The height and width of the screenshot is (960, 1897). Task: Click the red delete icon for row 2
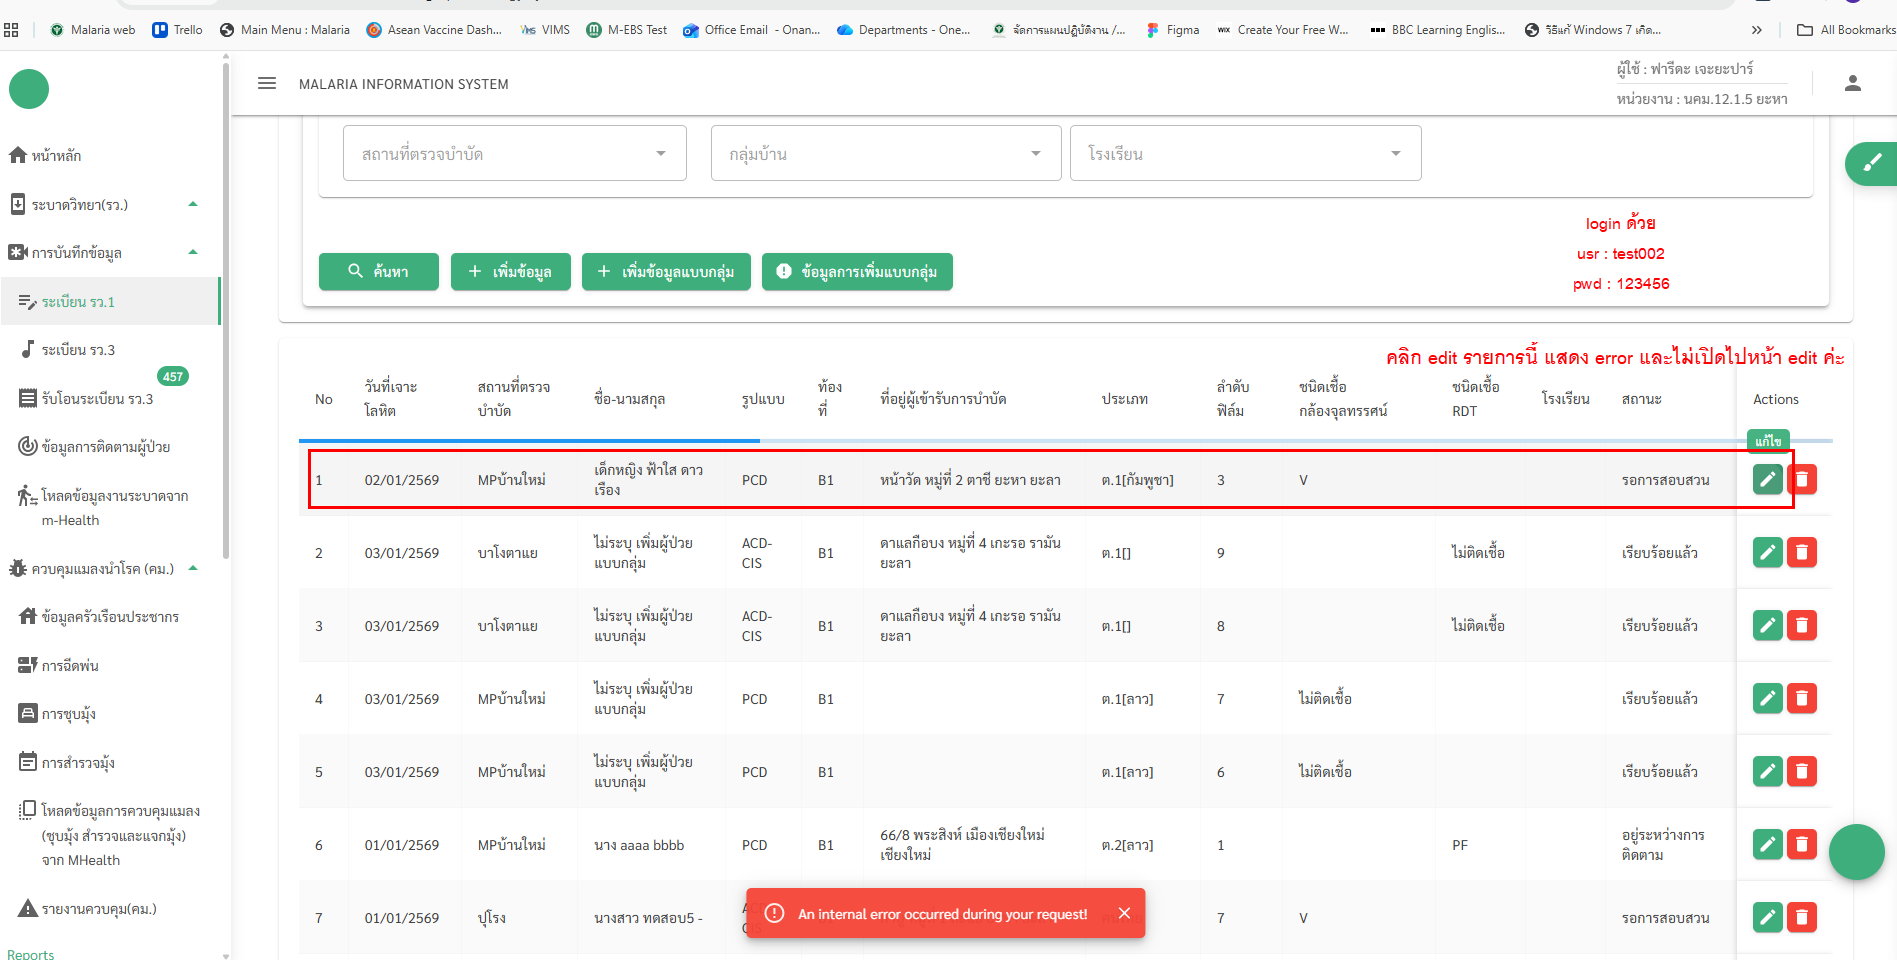(1802, 552)
